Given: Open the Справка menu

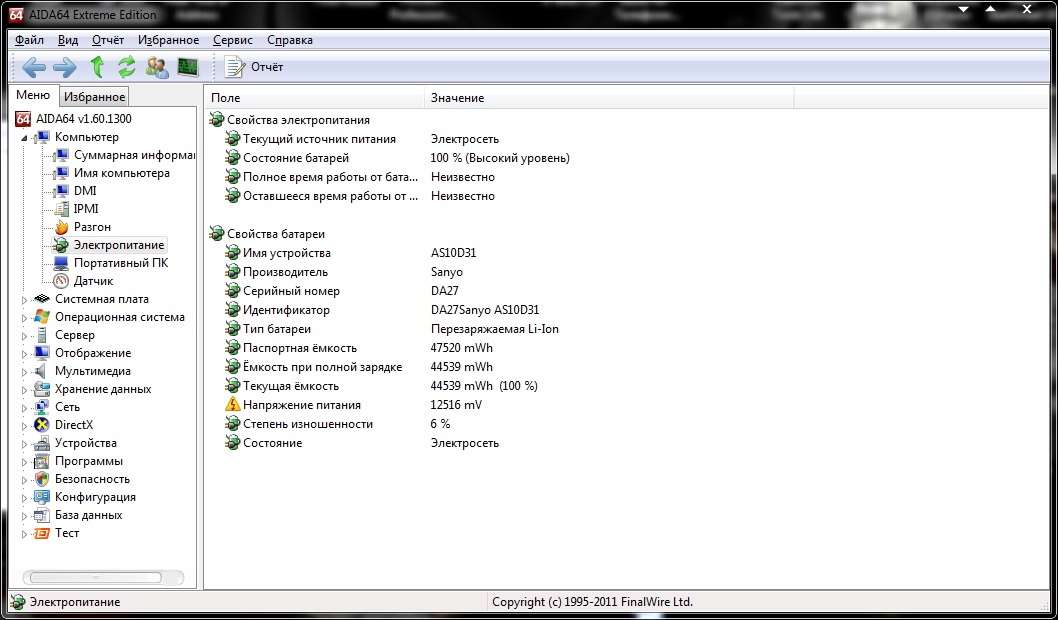Looking at the screenshot, I should 289,40.
